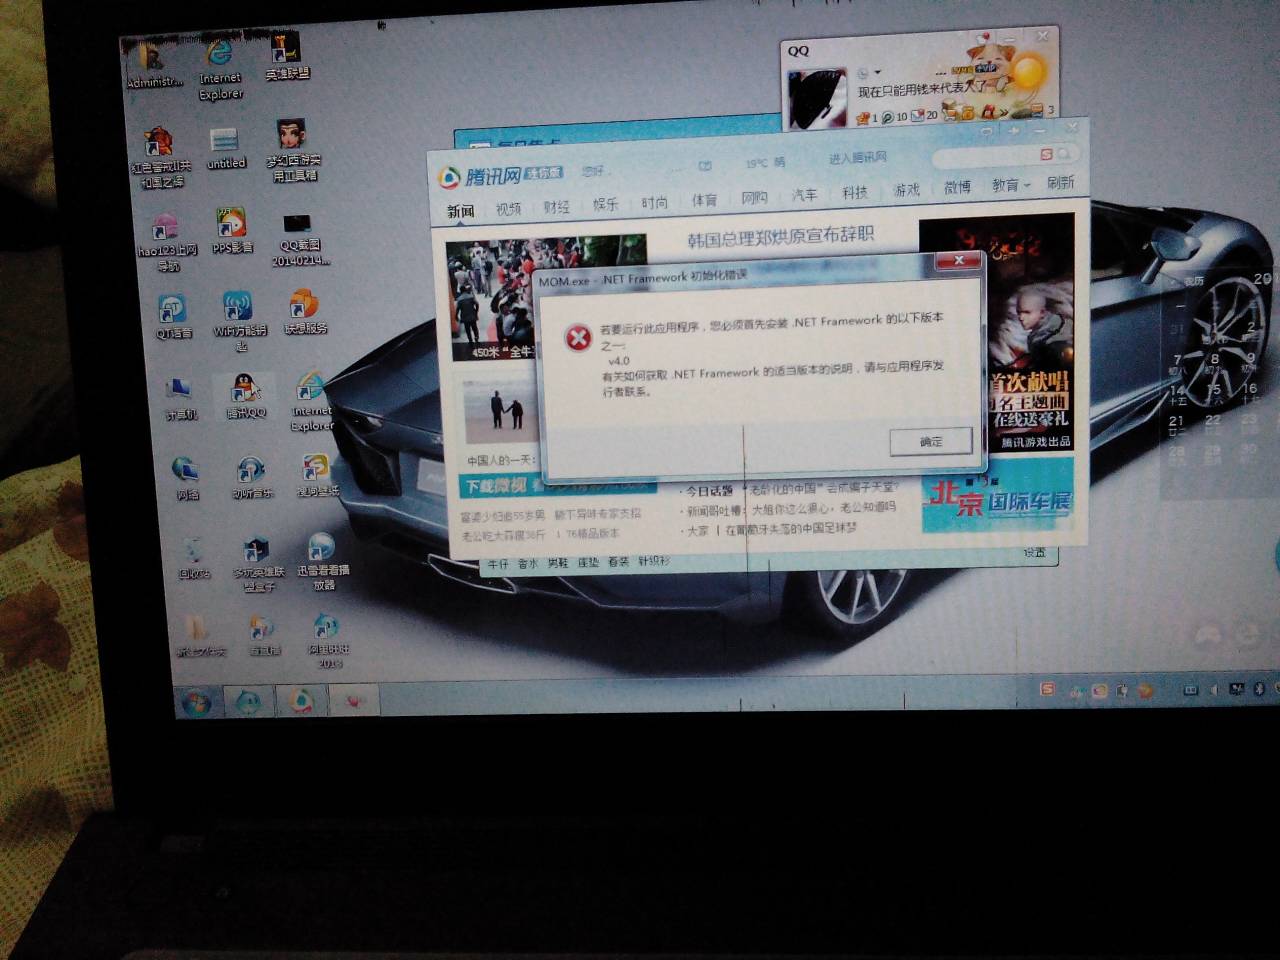Click the 北京国际车展 banner ad
The image size is (1280, 960).
(x=997, y=497)
